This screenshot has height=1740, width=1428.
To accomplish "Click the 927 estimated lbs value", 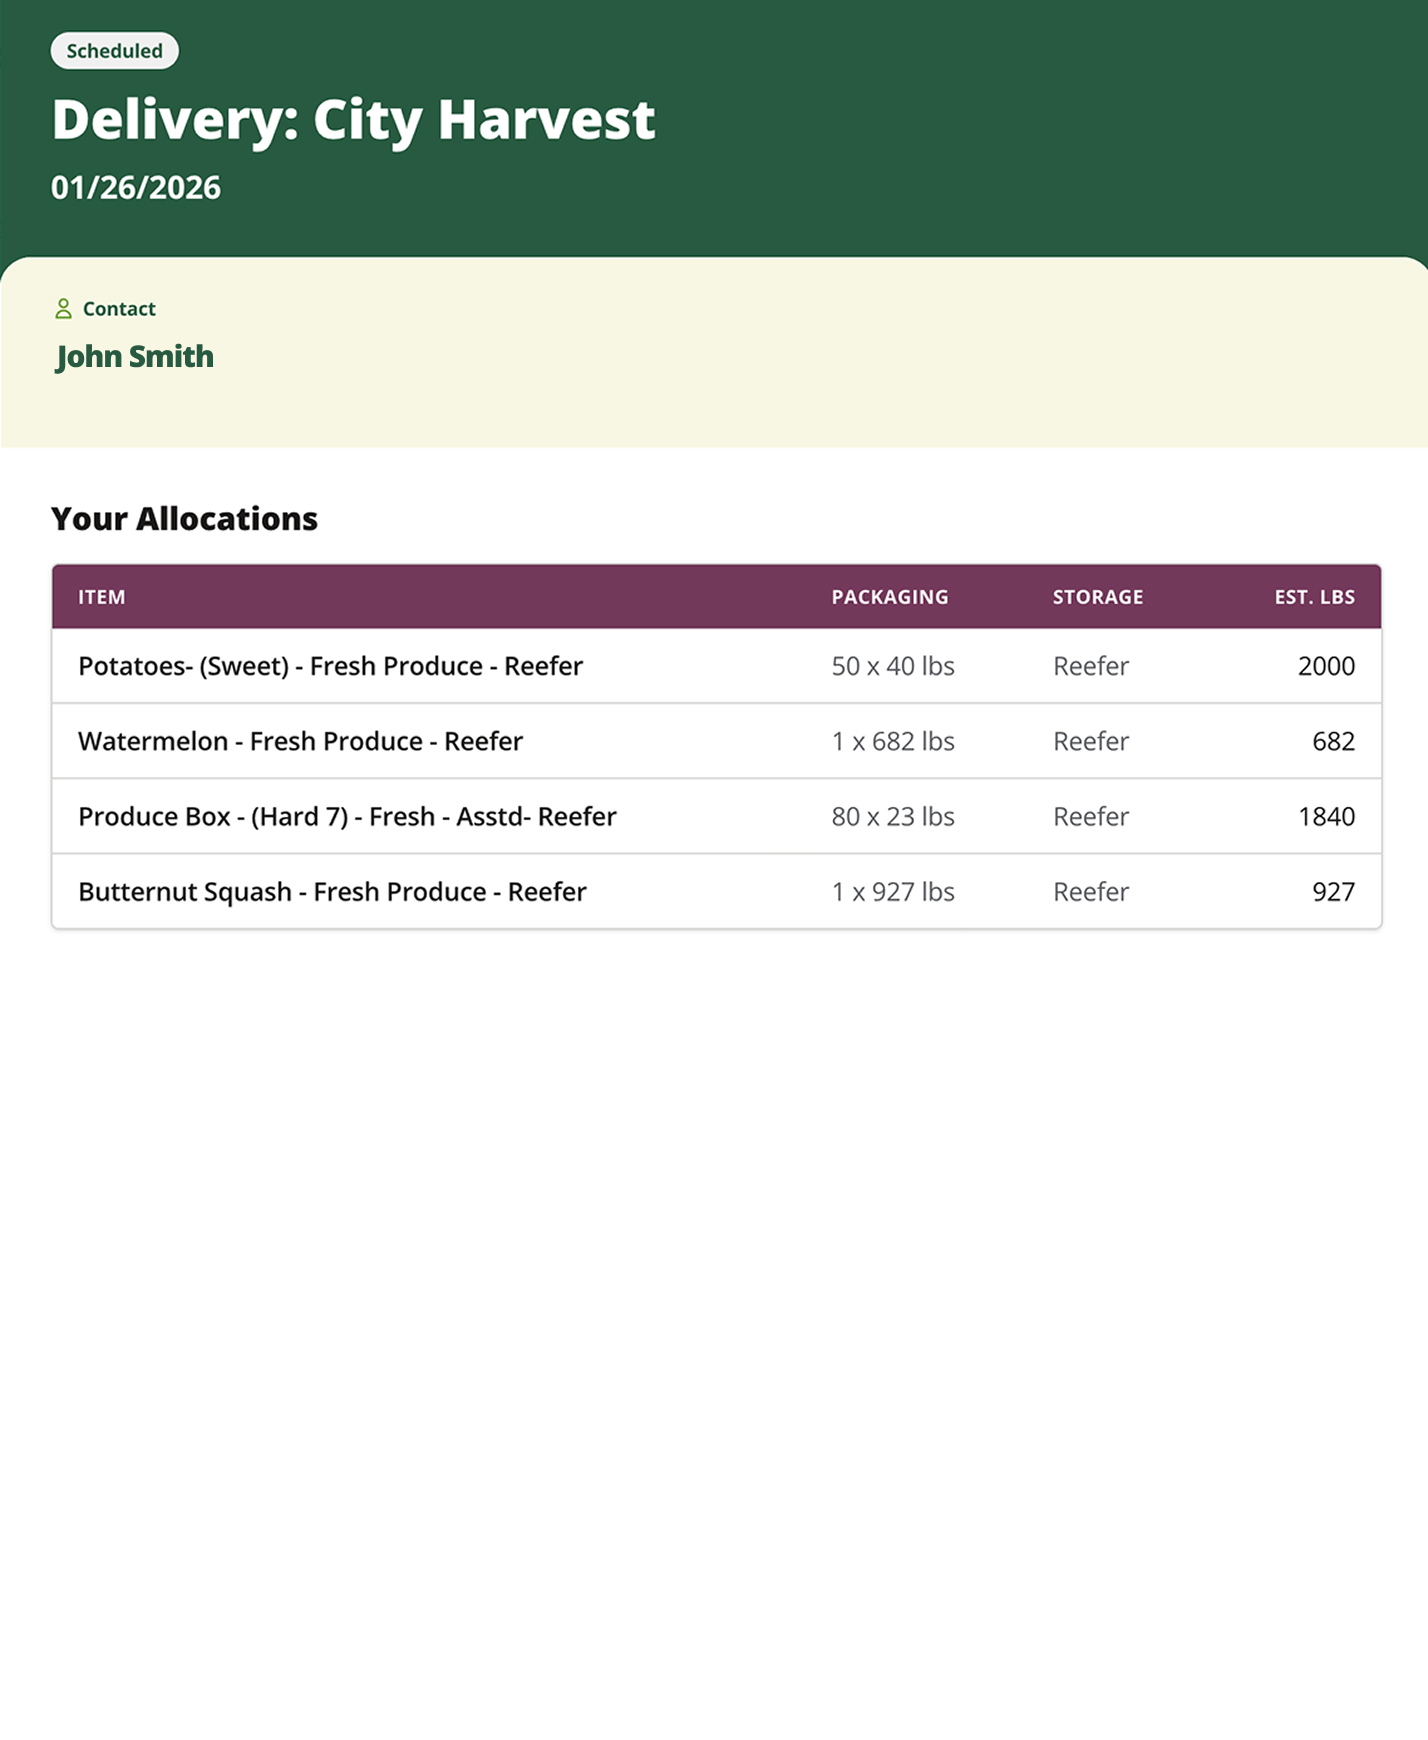I will 1333,892.
